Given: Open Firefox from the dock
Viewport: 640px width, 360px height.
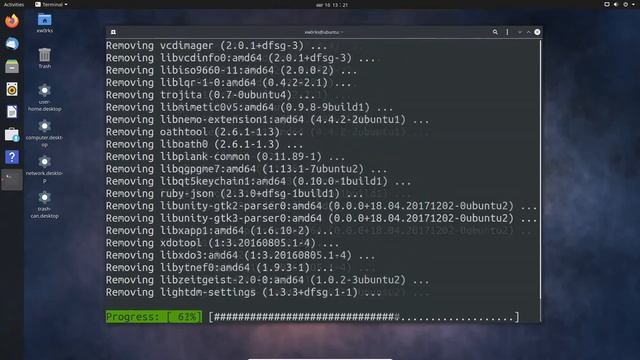Looking at the screenshot, I should (12, 20).
